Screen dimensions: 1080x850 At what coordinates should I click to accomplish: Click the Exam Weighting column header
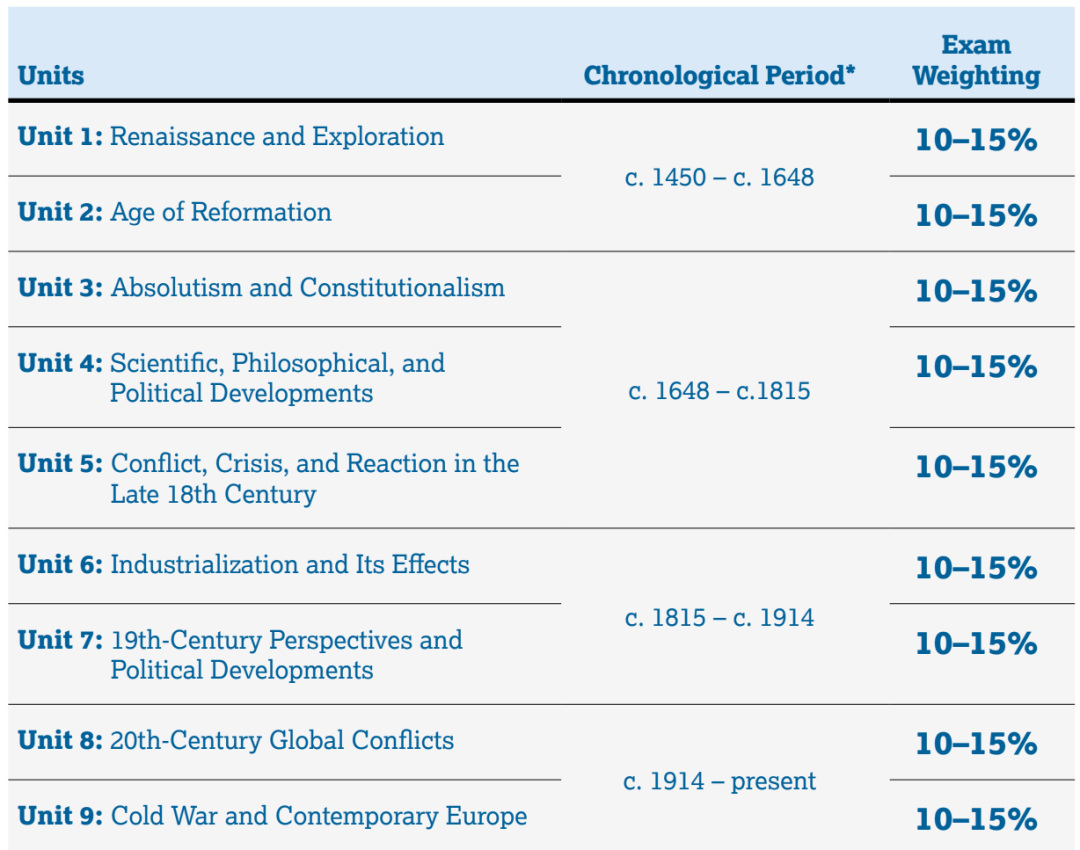[976, 60]
